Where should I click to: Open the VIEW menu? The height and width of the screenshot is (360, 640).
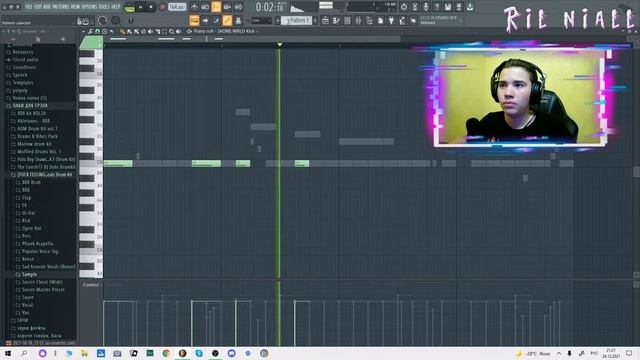(x=76, y=7)
